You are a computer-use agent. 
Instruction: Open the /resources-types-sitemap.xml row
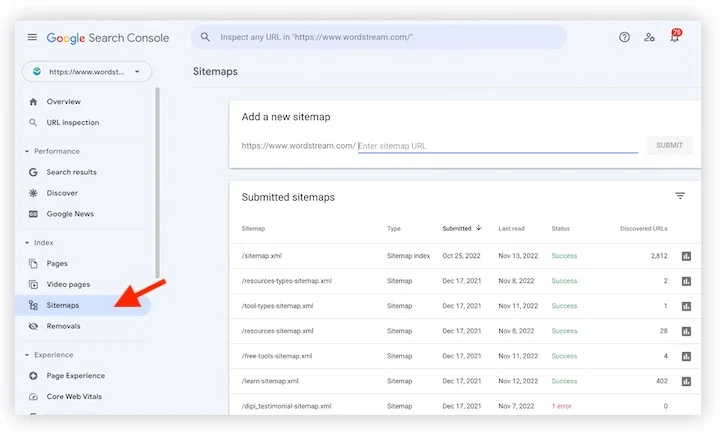[465, 281]
